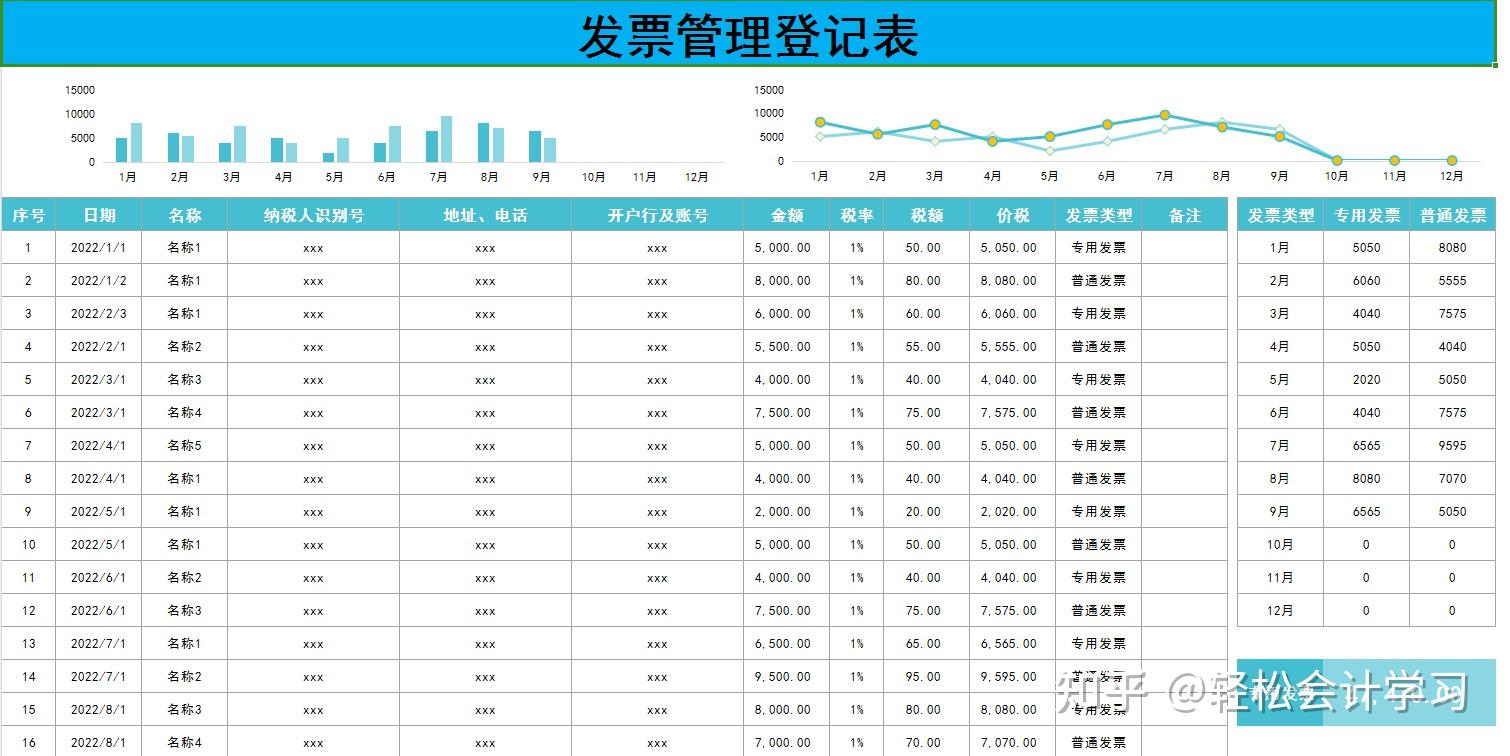
Task: Select the tax cell 60.00
Action: (926, 314)
